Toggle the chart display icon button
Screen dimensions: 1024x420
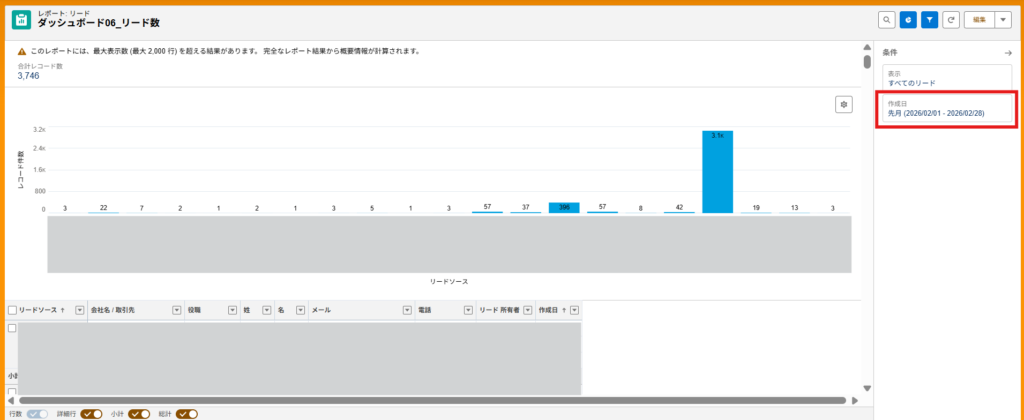click(908, 20)
